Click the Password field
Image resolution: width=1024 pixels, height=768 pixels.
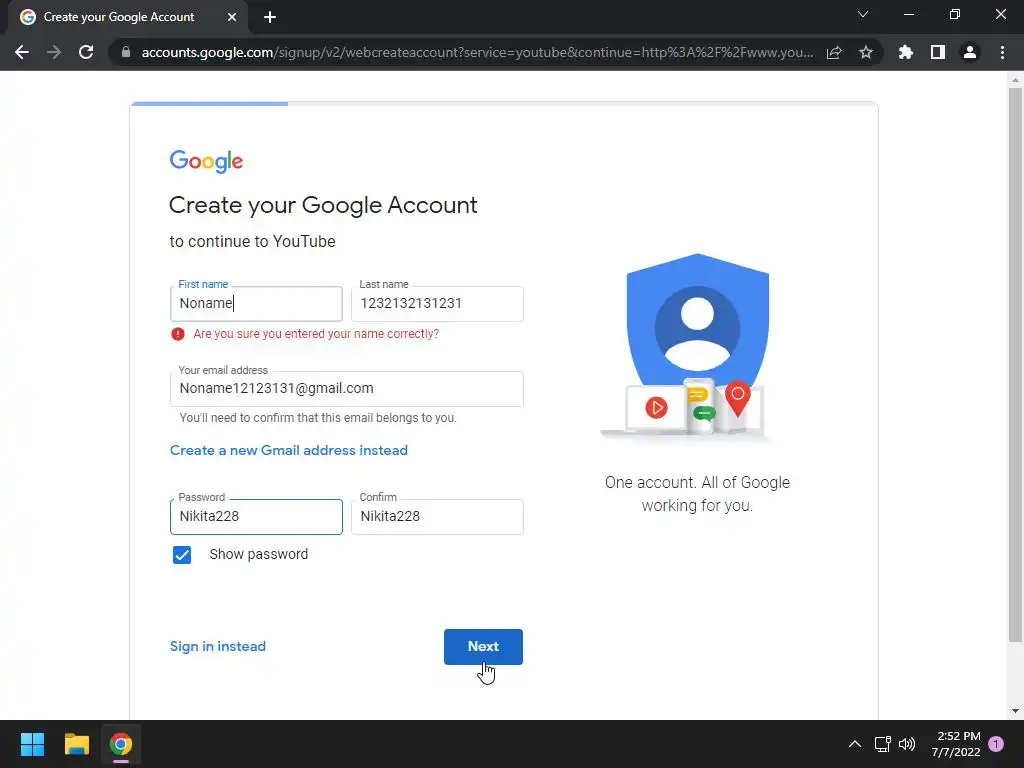pos(256,517)
